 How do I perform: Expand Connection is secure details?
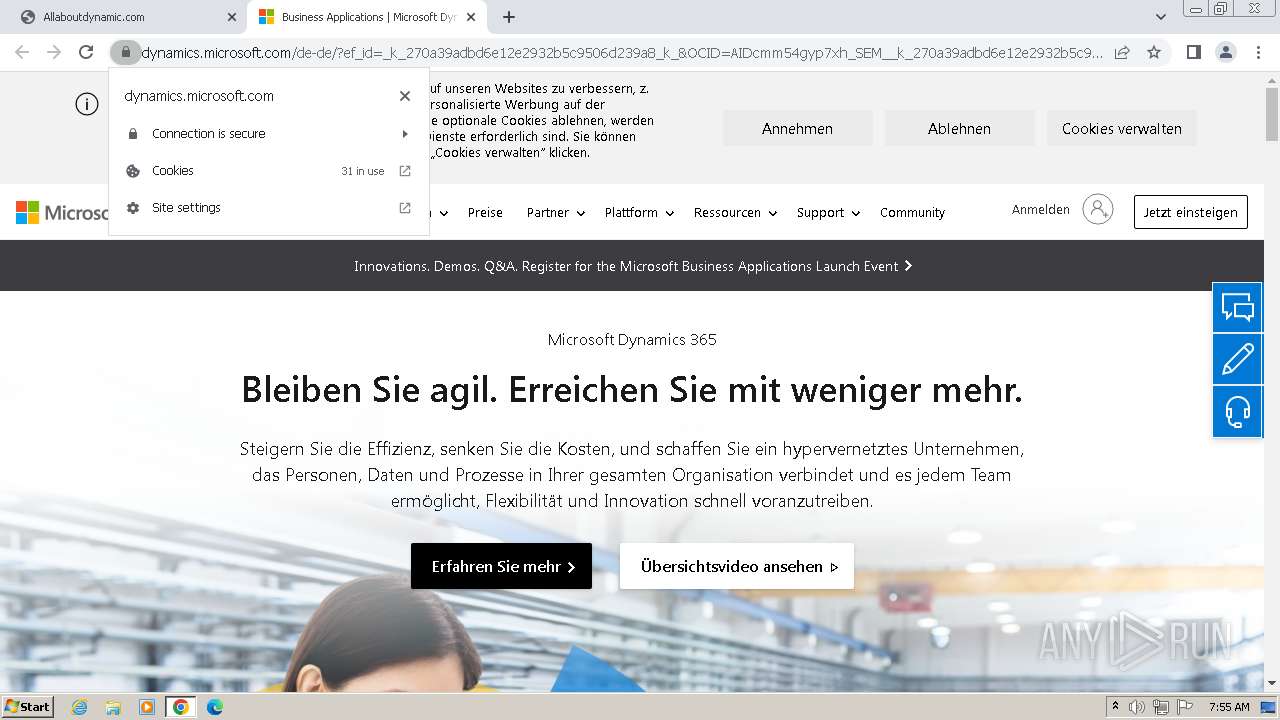pos(269,134)
